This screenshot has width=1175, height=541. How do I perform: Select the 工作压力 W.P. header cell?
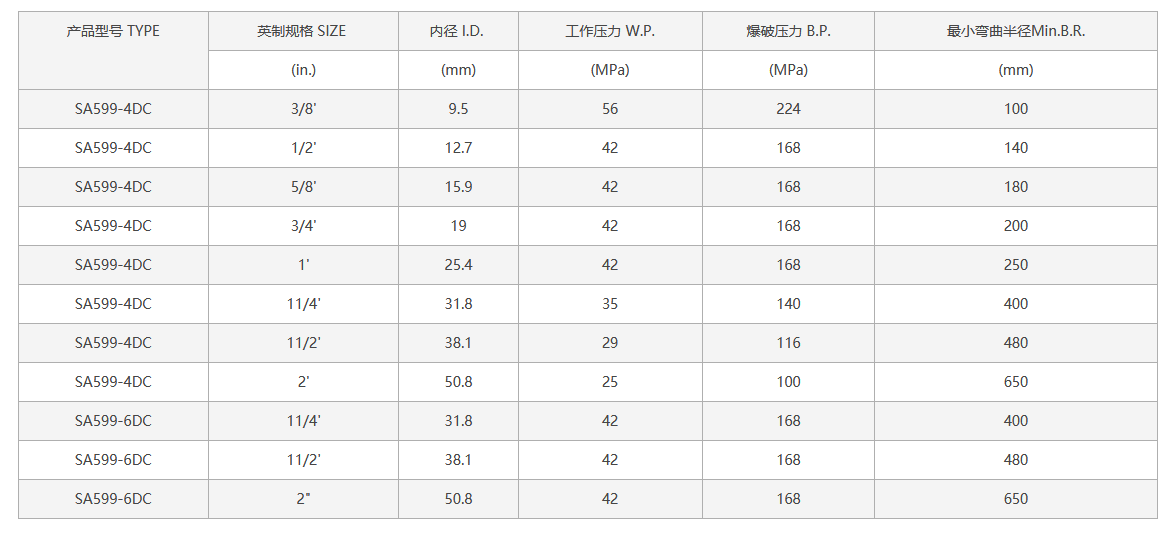[x=610, y=31]
